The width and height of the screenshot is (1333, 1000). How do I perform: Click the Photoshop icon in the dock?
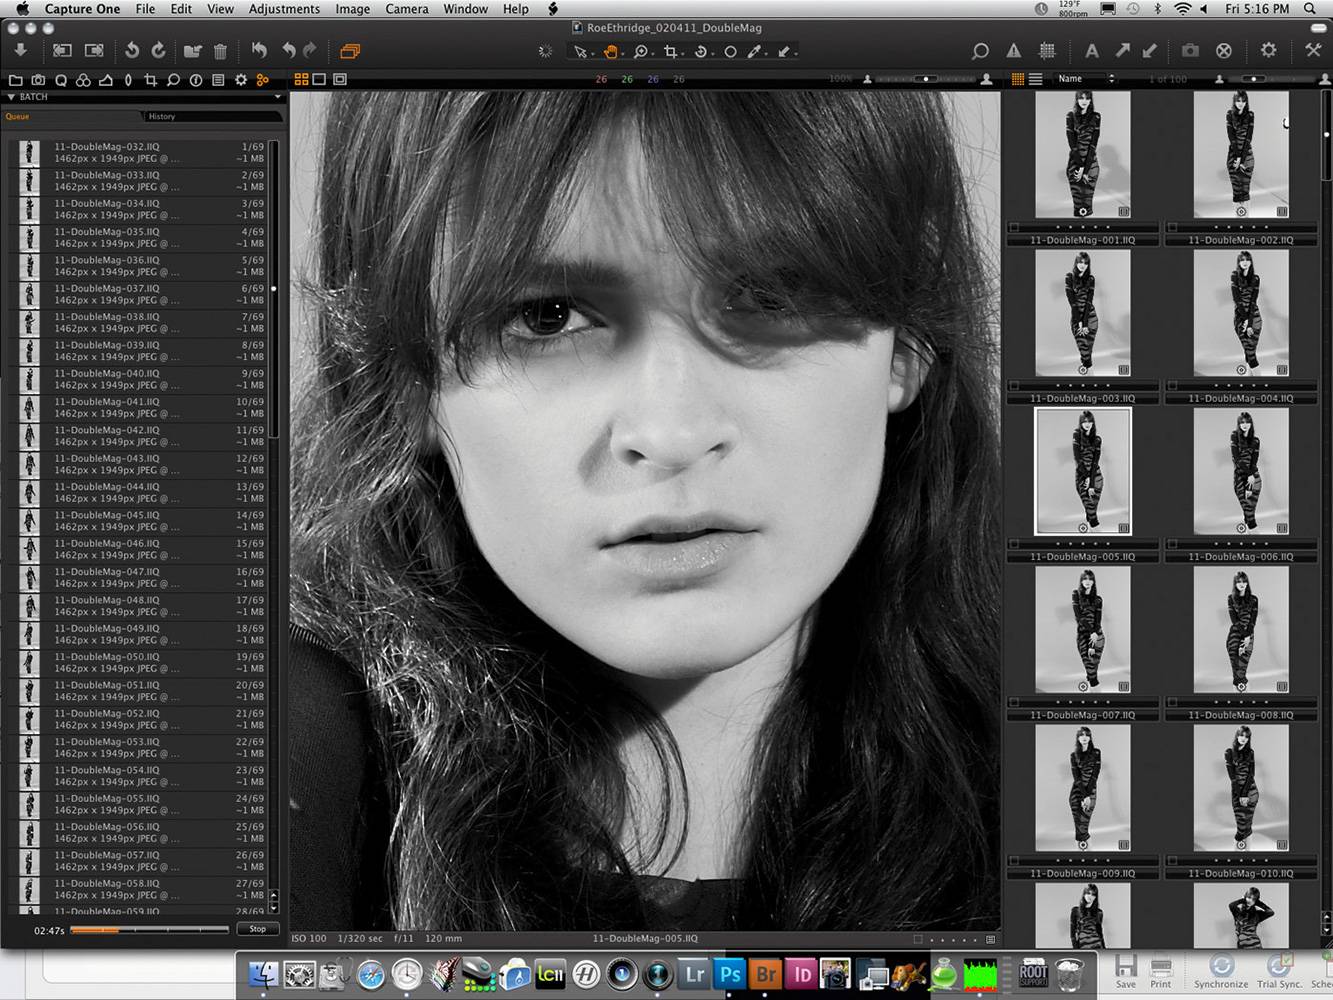click(x=730, y=973)
